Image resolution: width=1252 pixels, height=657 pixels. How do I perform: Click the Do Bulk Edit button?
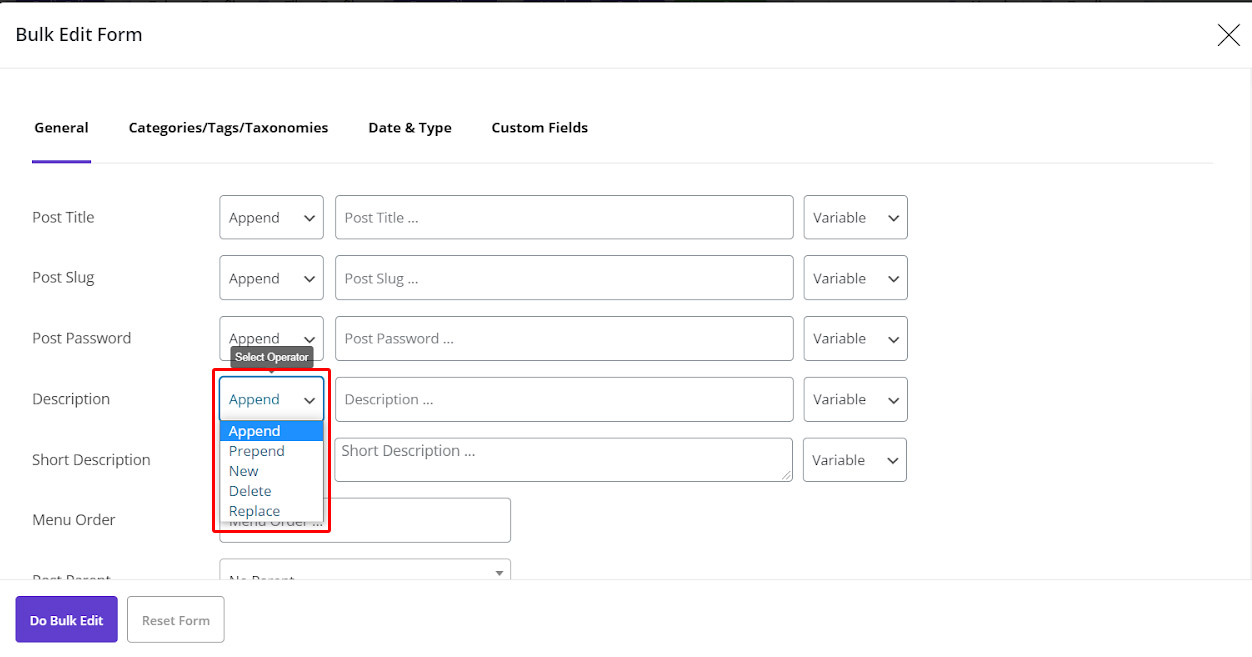[x=66, y=619]
